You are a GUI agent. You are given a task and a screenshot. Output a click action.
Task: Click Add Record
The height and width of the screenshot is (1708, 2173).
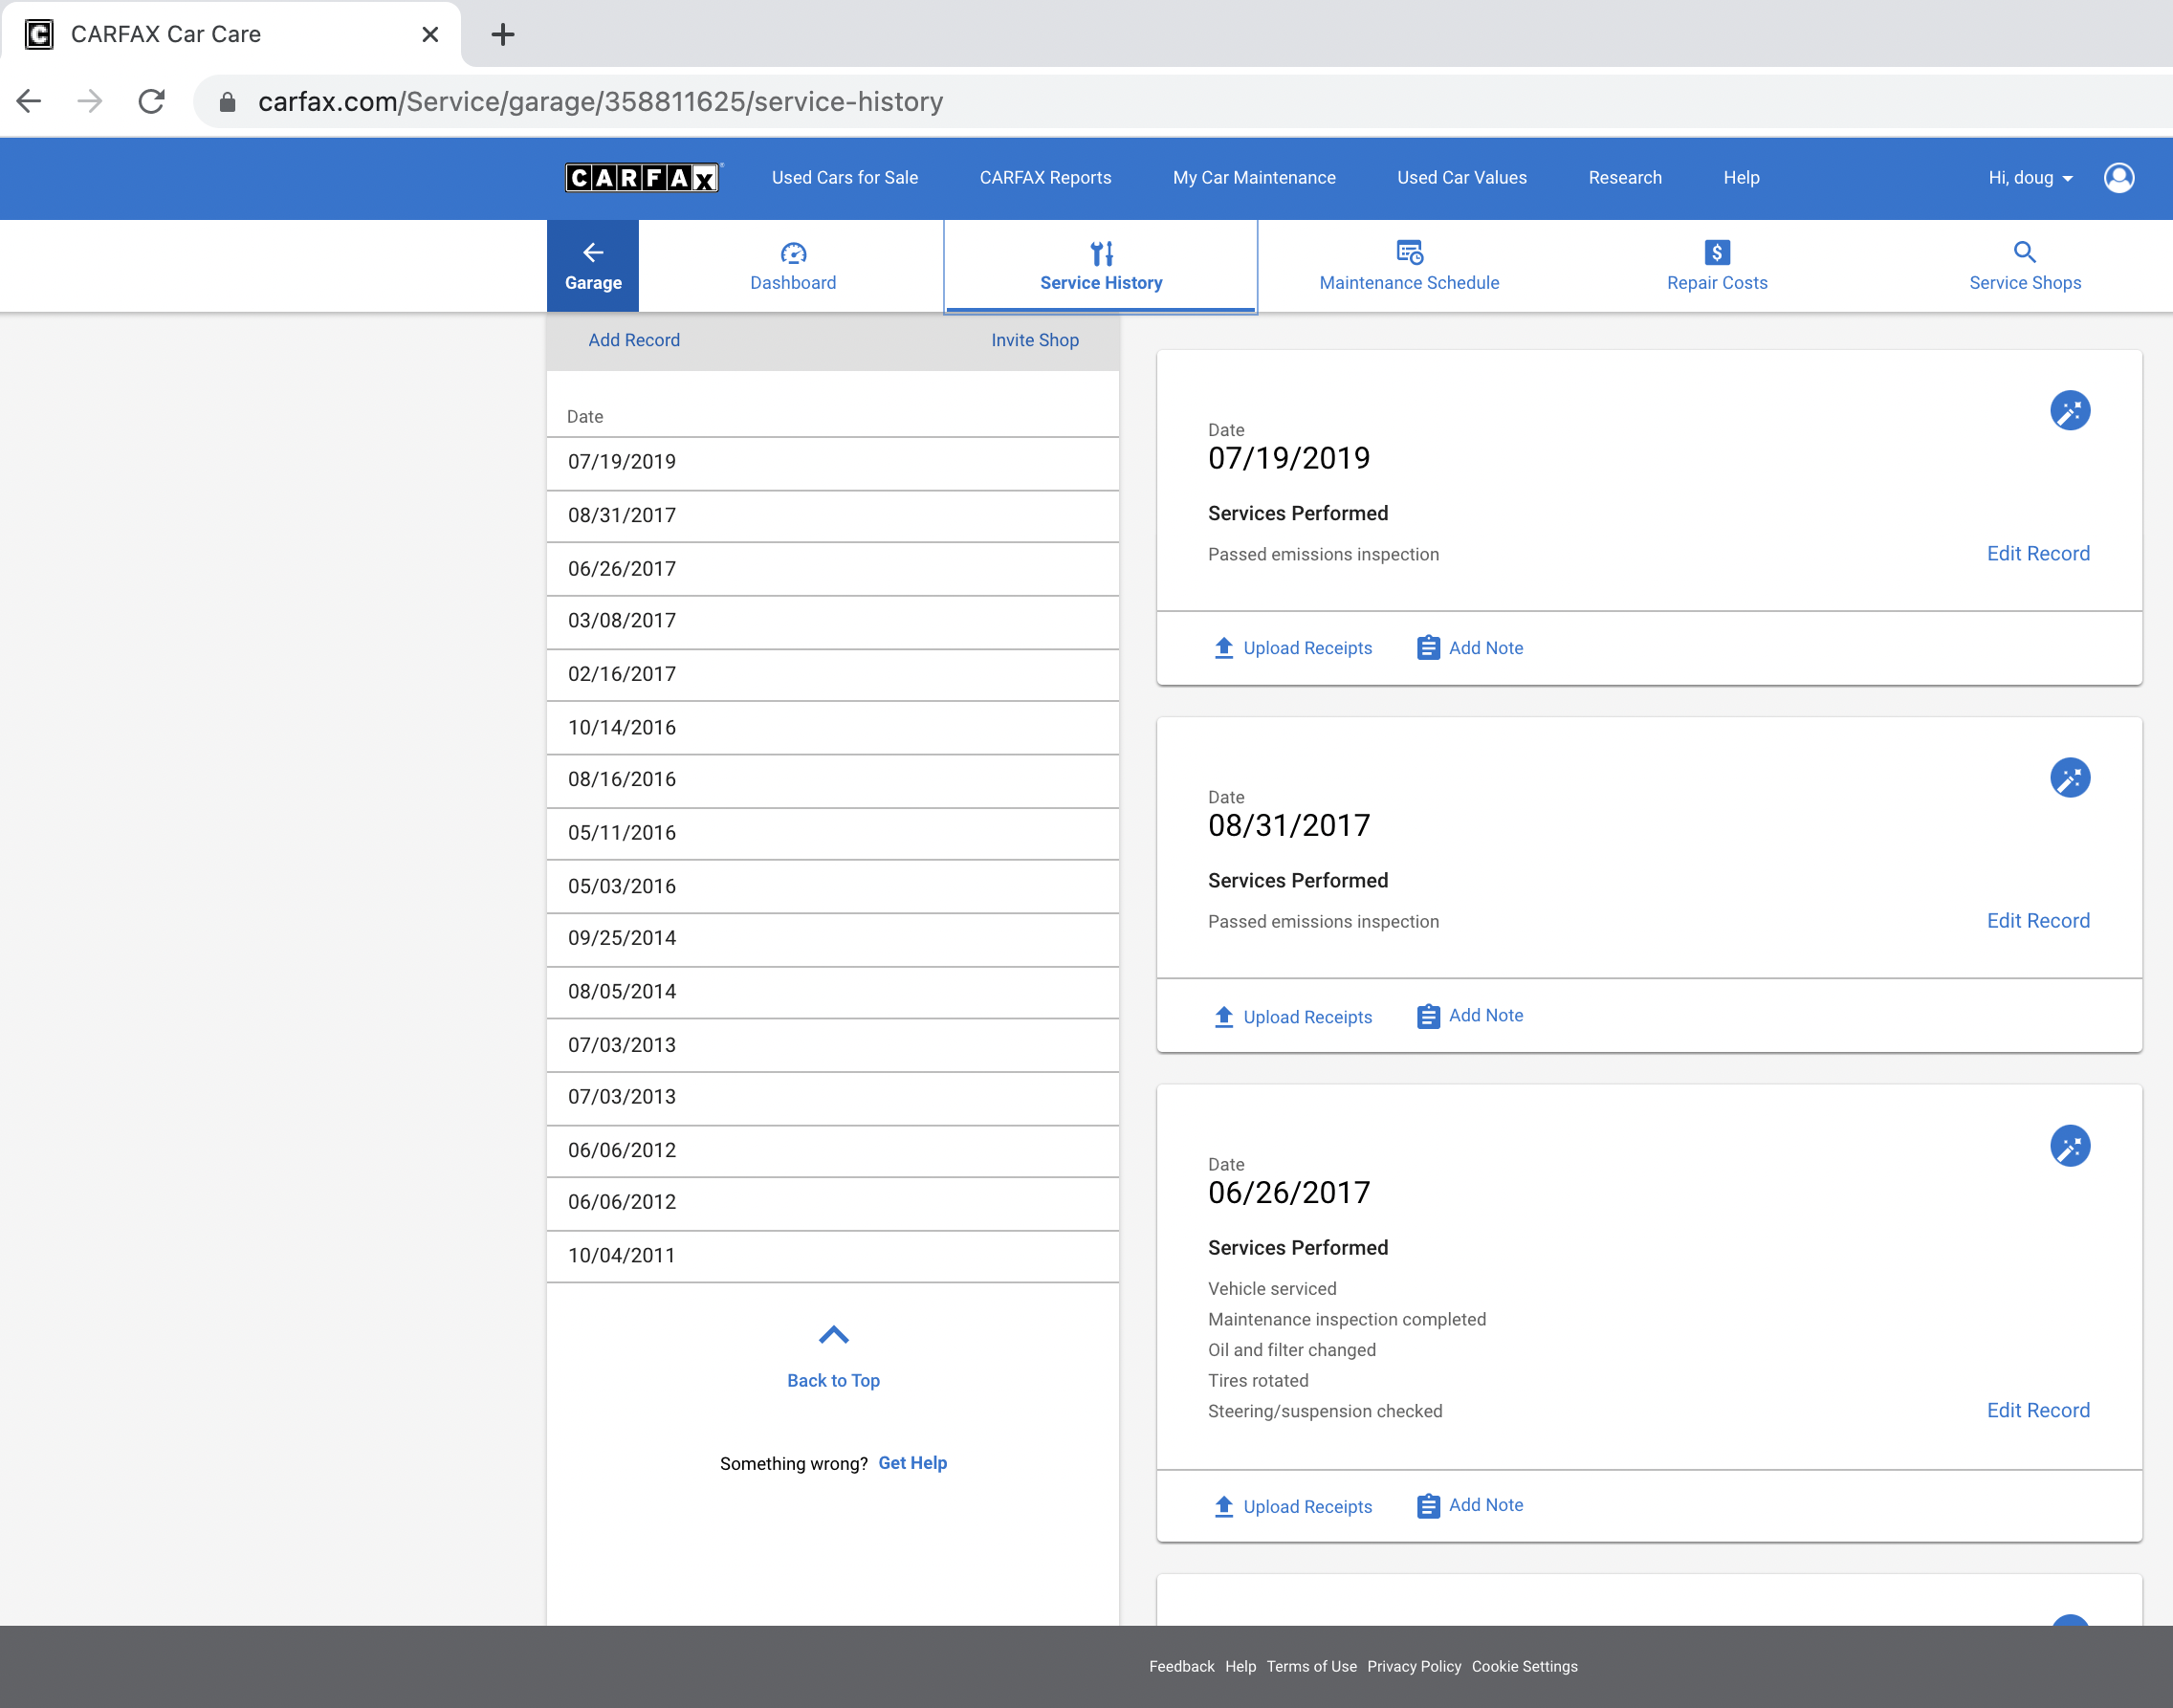pyautogui.click(x=634, y=340)
